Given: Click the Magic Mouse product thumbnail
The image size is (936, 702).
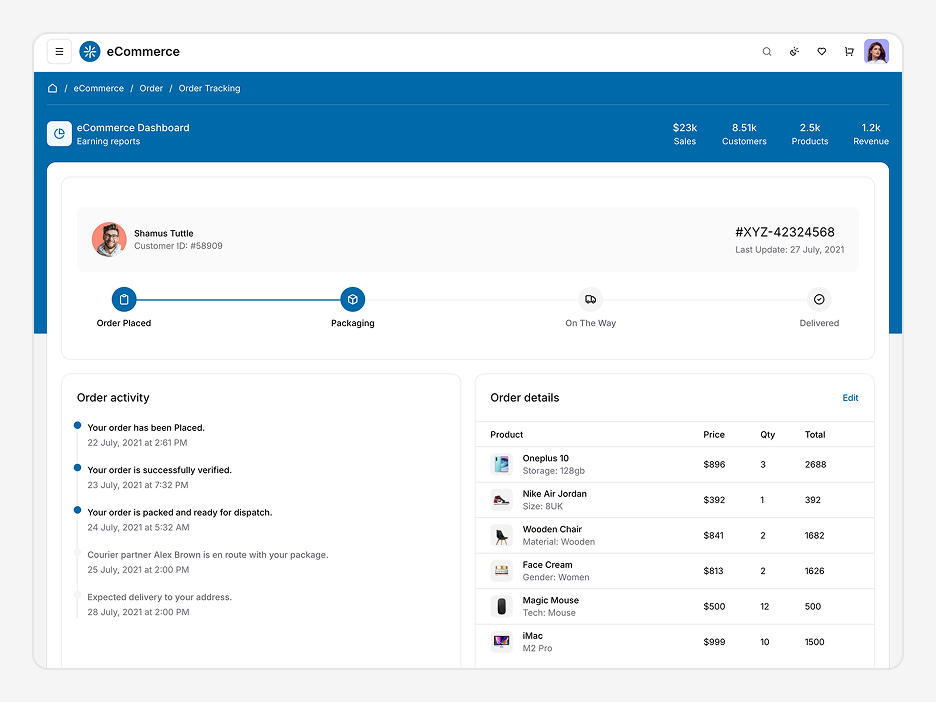Looking at the screenshot, I should (x=501, y=606).
